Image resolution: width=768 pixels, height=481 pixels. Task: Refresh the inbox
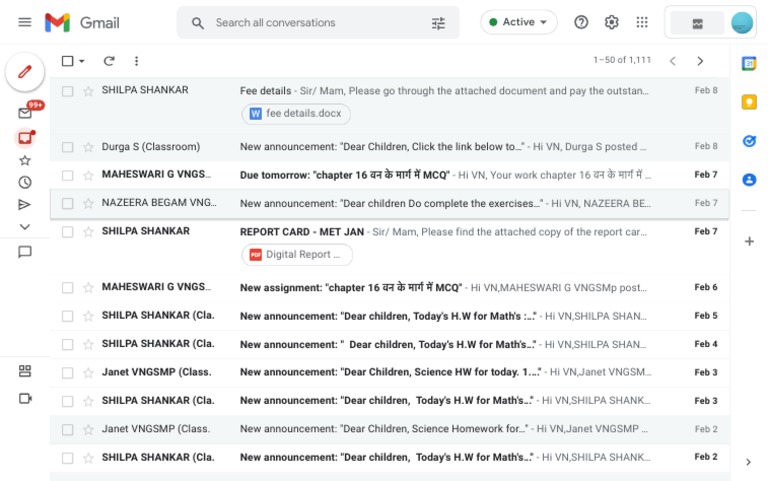click(x=109, y=61)
